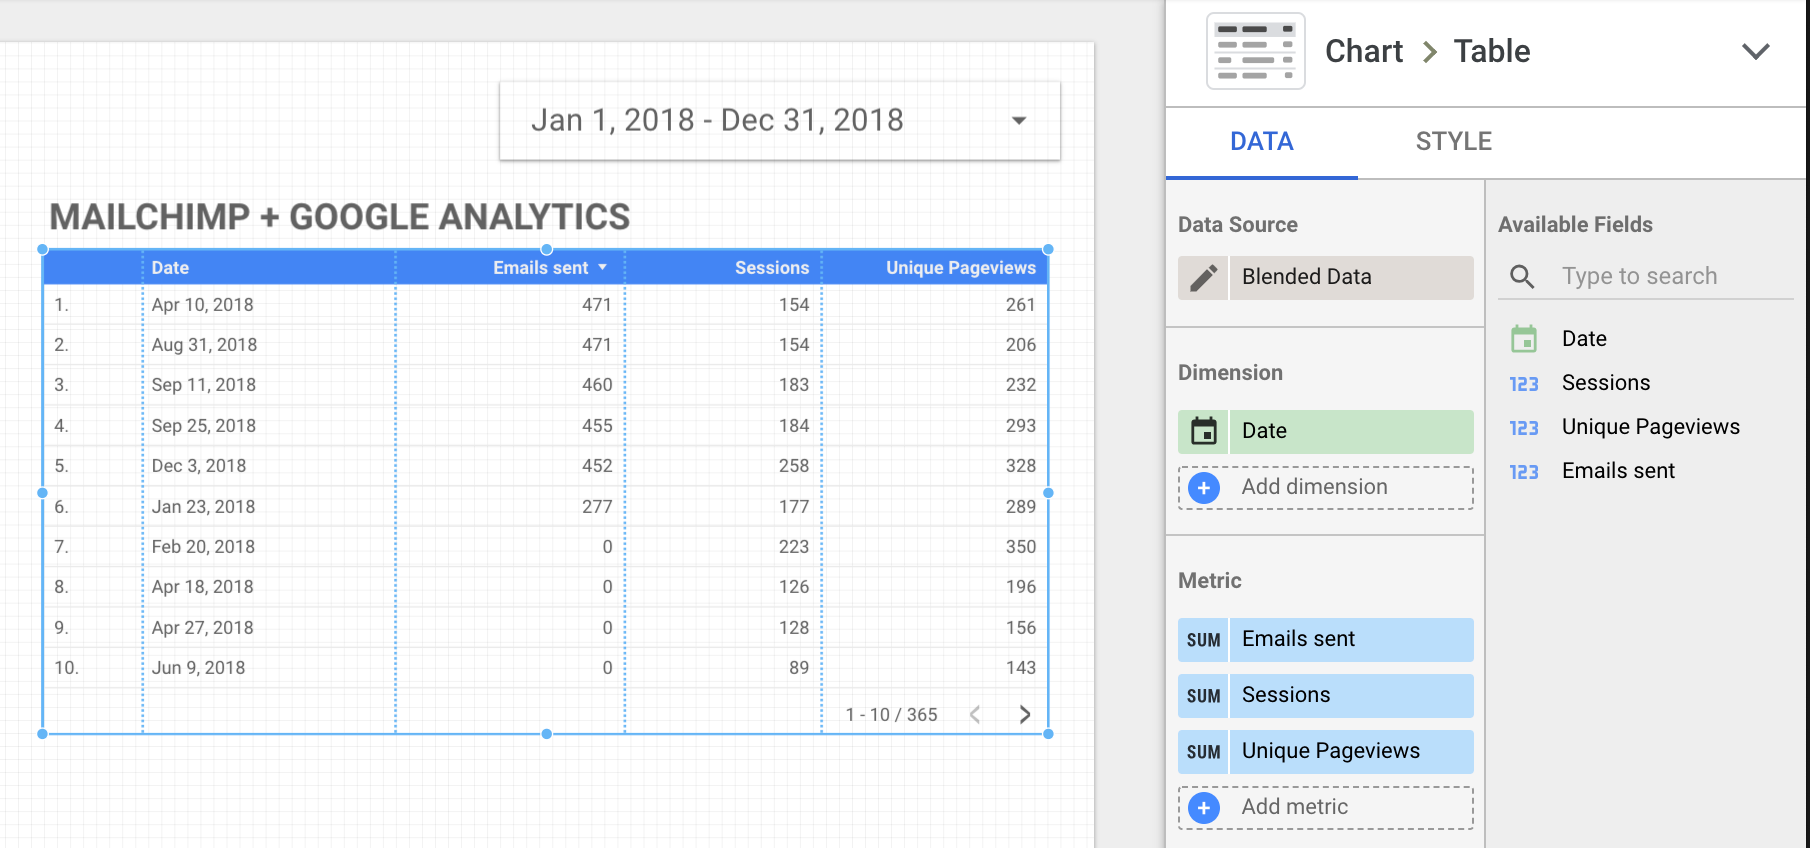Select Sessions in Available Fields list
Image resolution: width=1810 pixels, height=848 pixels.
point(1606,383)
